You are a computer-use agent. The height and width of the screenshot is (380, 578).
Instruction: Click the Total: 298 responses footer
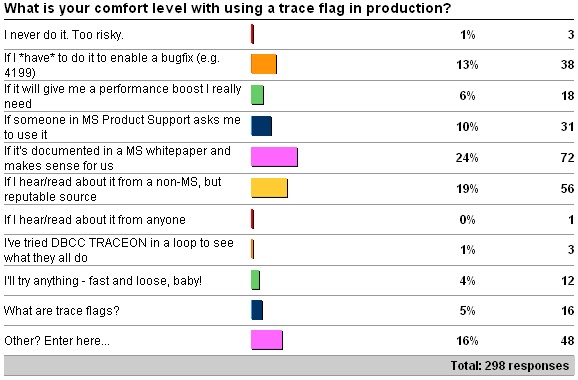coord(510,366)
